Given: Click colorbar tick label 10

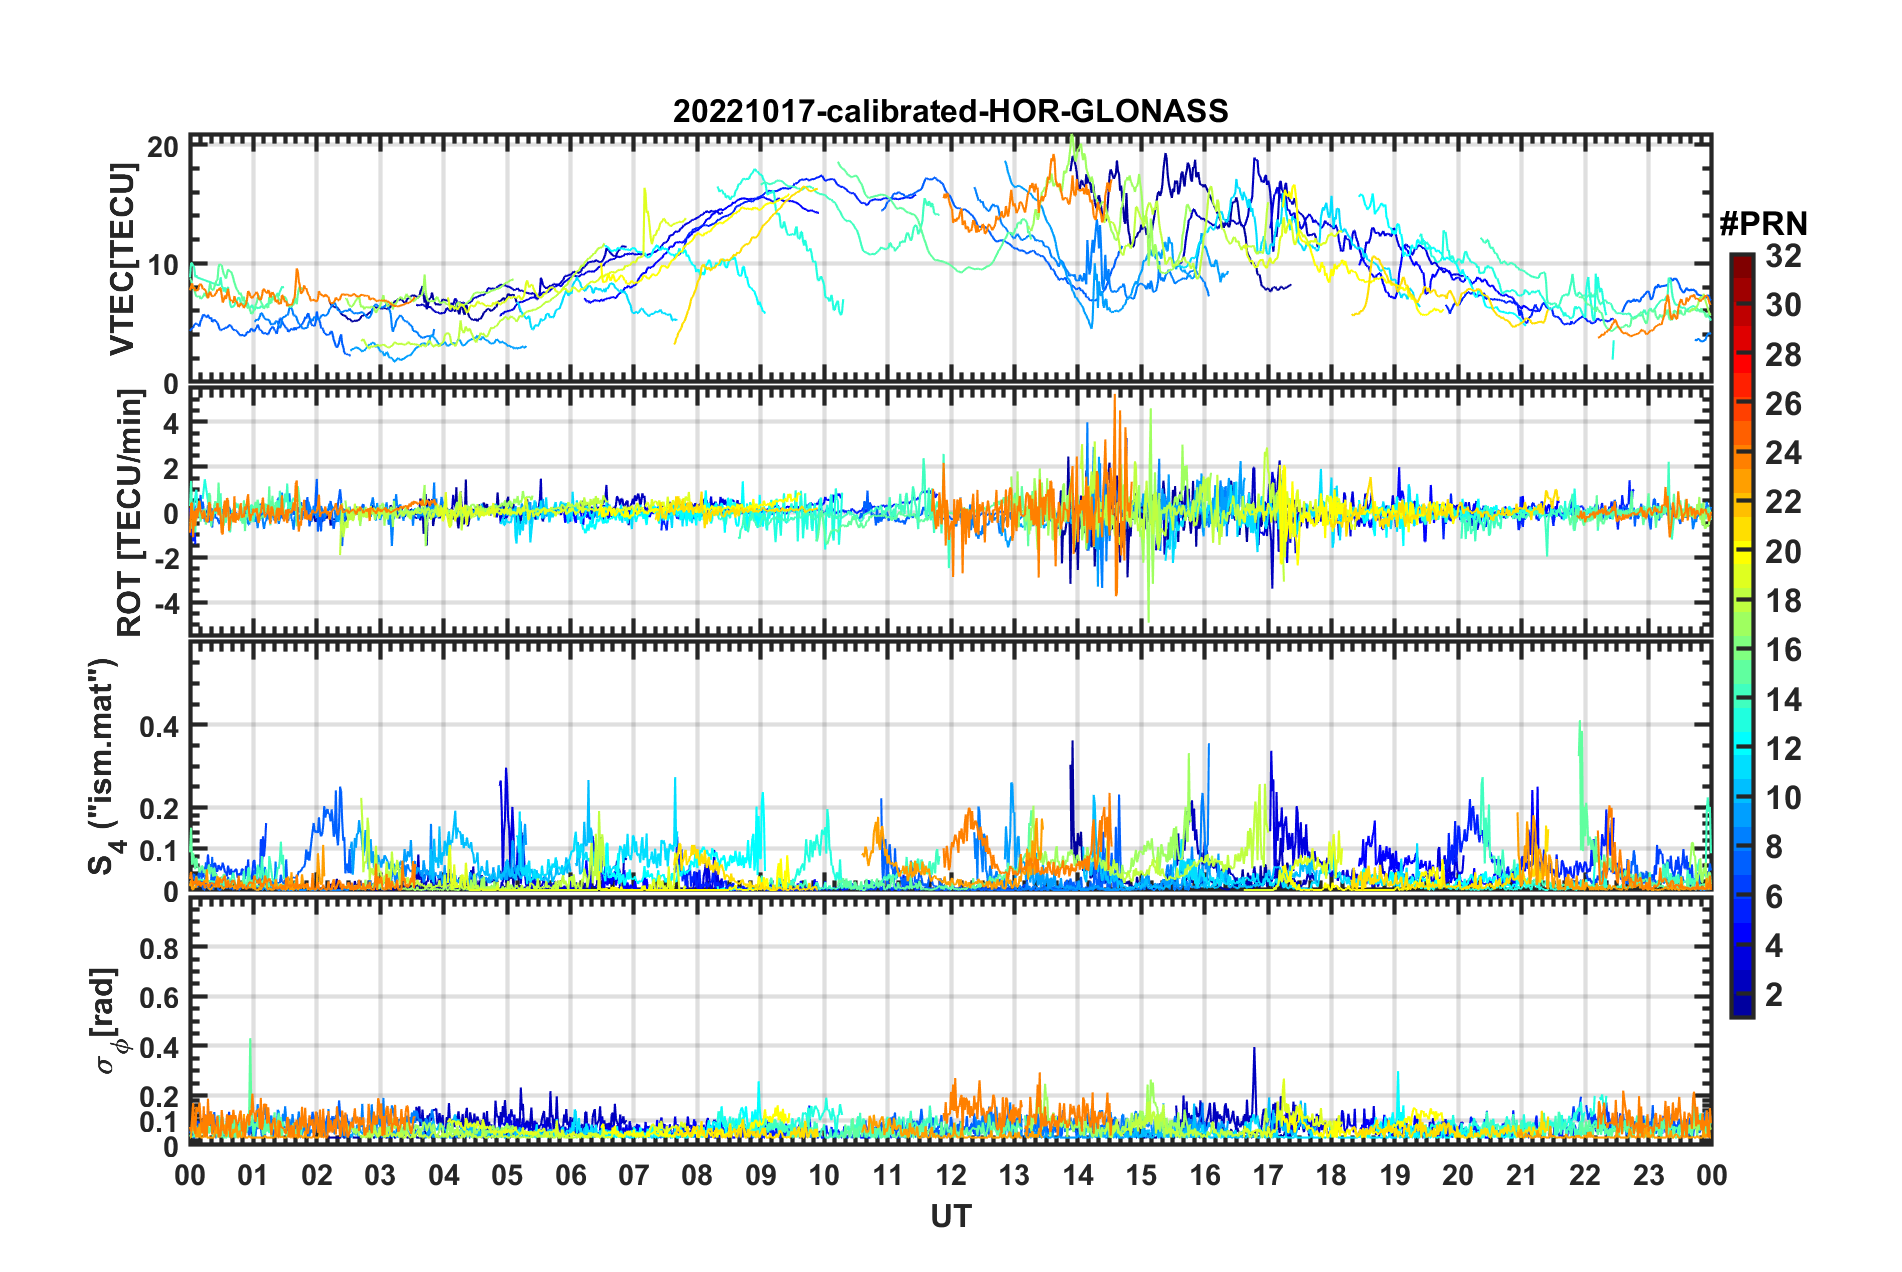Looking at the screenshot, I should pyautogui.click(x=1783, y=797).
